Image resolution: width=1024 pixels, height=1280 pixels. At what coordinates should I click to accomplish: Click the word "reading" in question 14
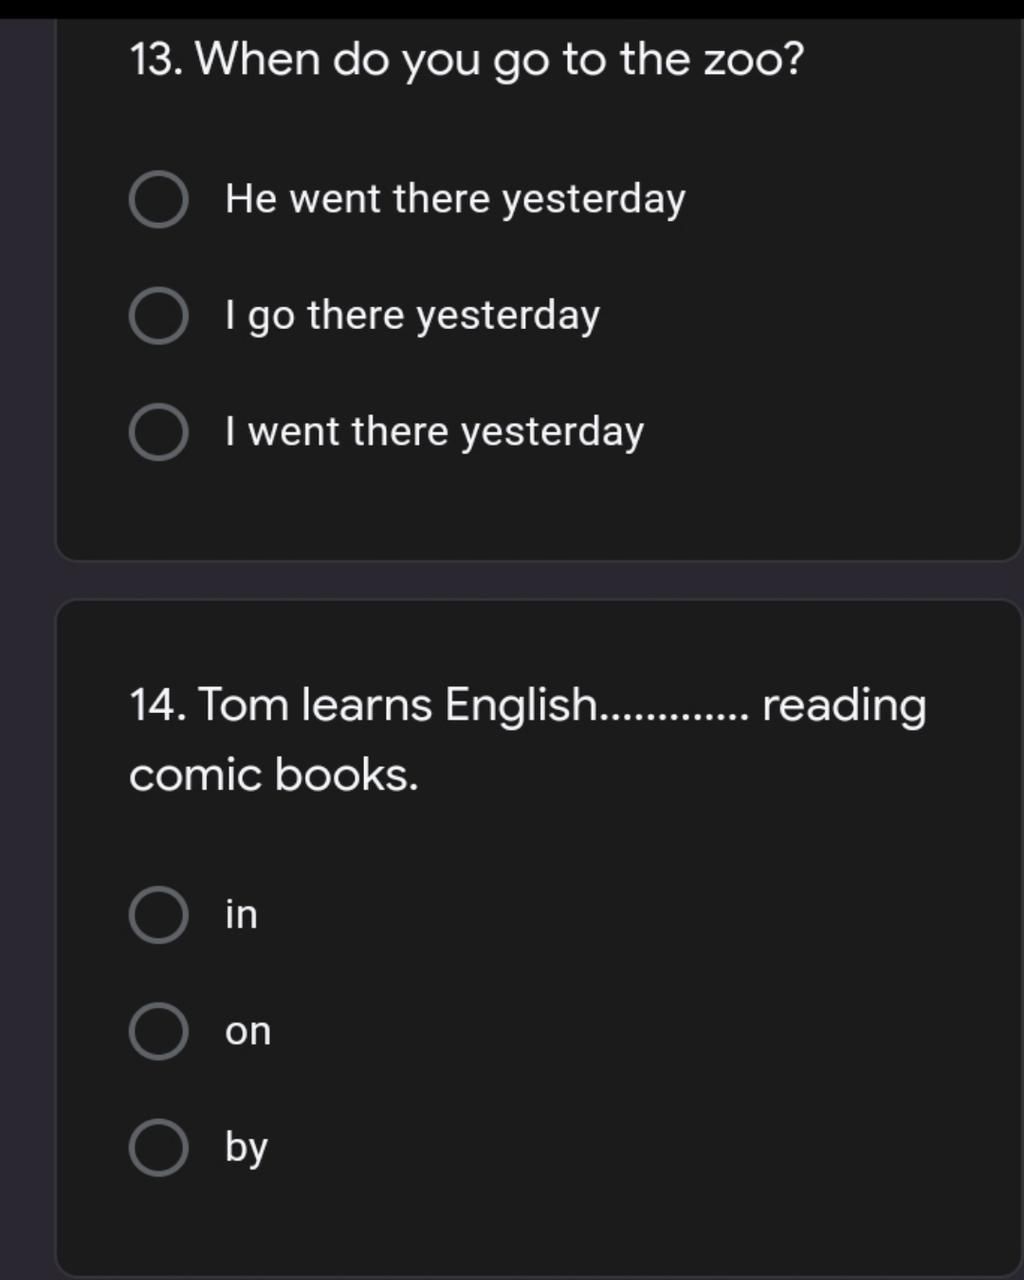coord(844,707)
